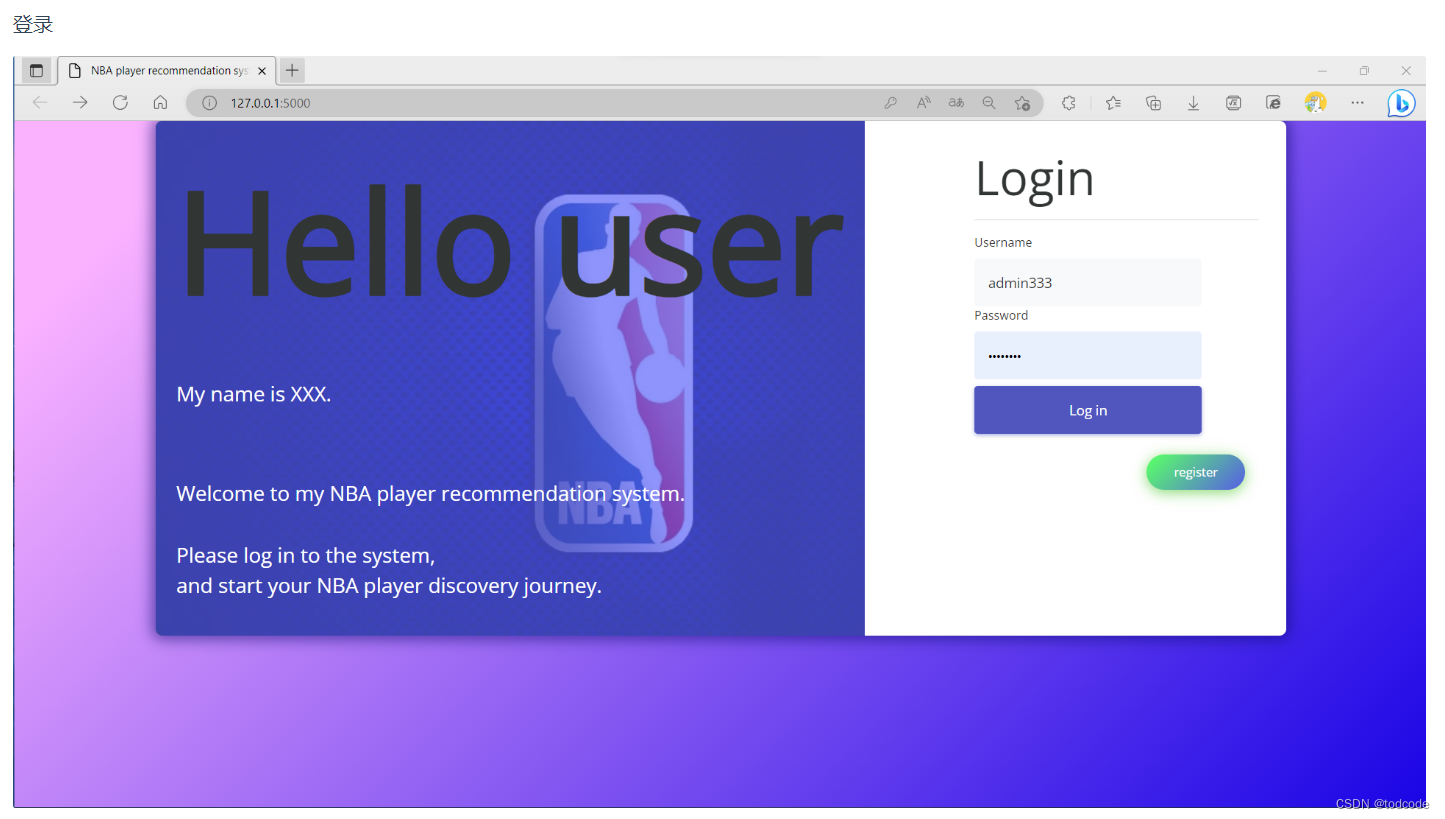Close the browser window
Viewport: 1445px width, 819px height.
point(1406,71)
